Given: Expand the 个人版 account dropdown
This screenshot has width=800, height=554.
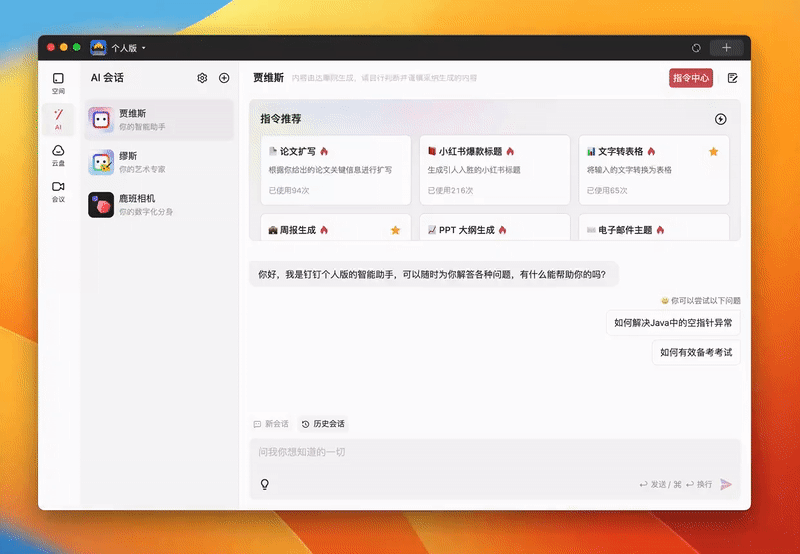Looking at the screenshot, I should coord(143,47).
